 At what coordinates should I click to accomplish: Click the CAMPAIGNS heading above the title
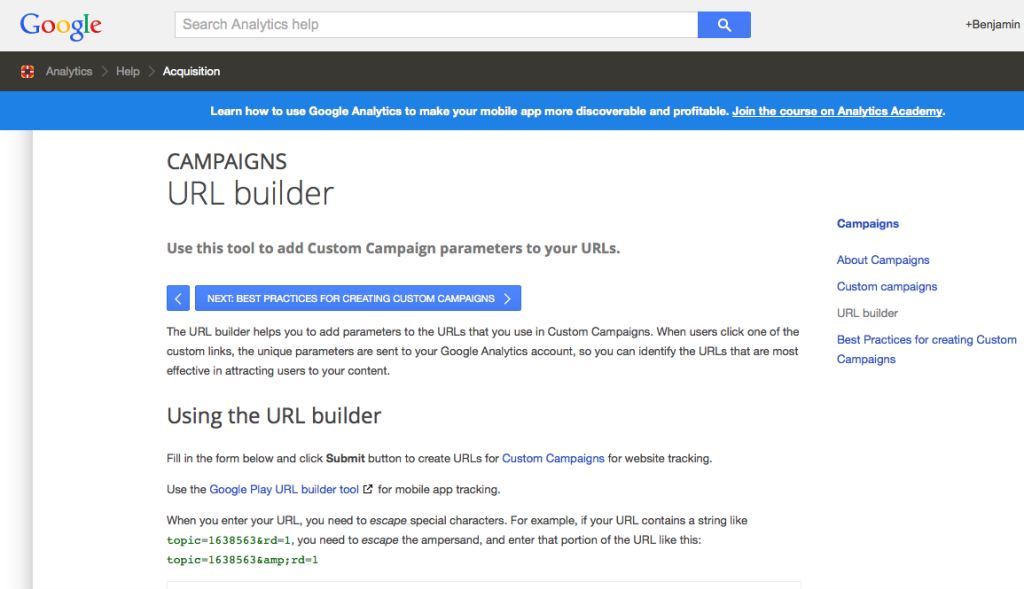[x=227, y=161]
